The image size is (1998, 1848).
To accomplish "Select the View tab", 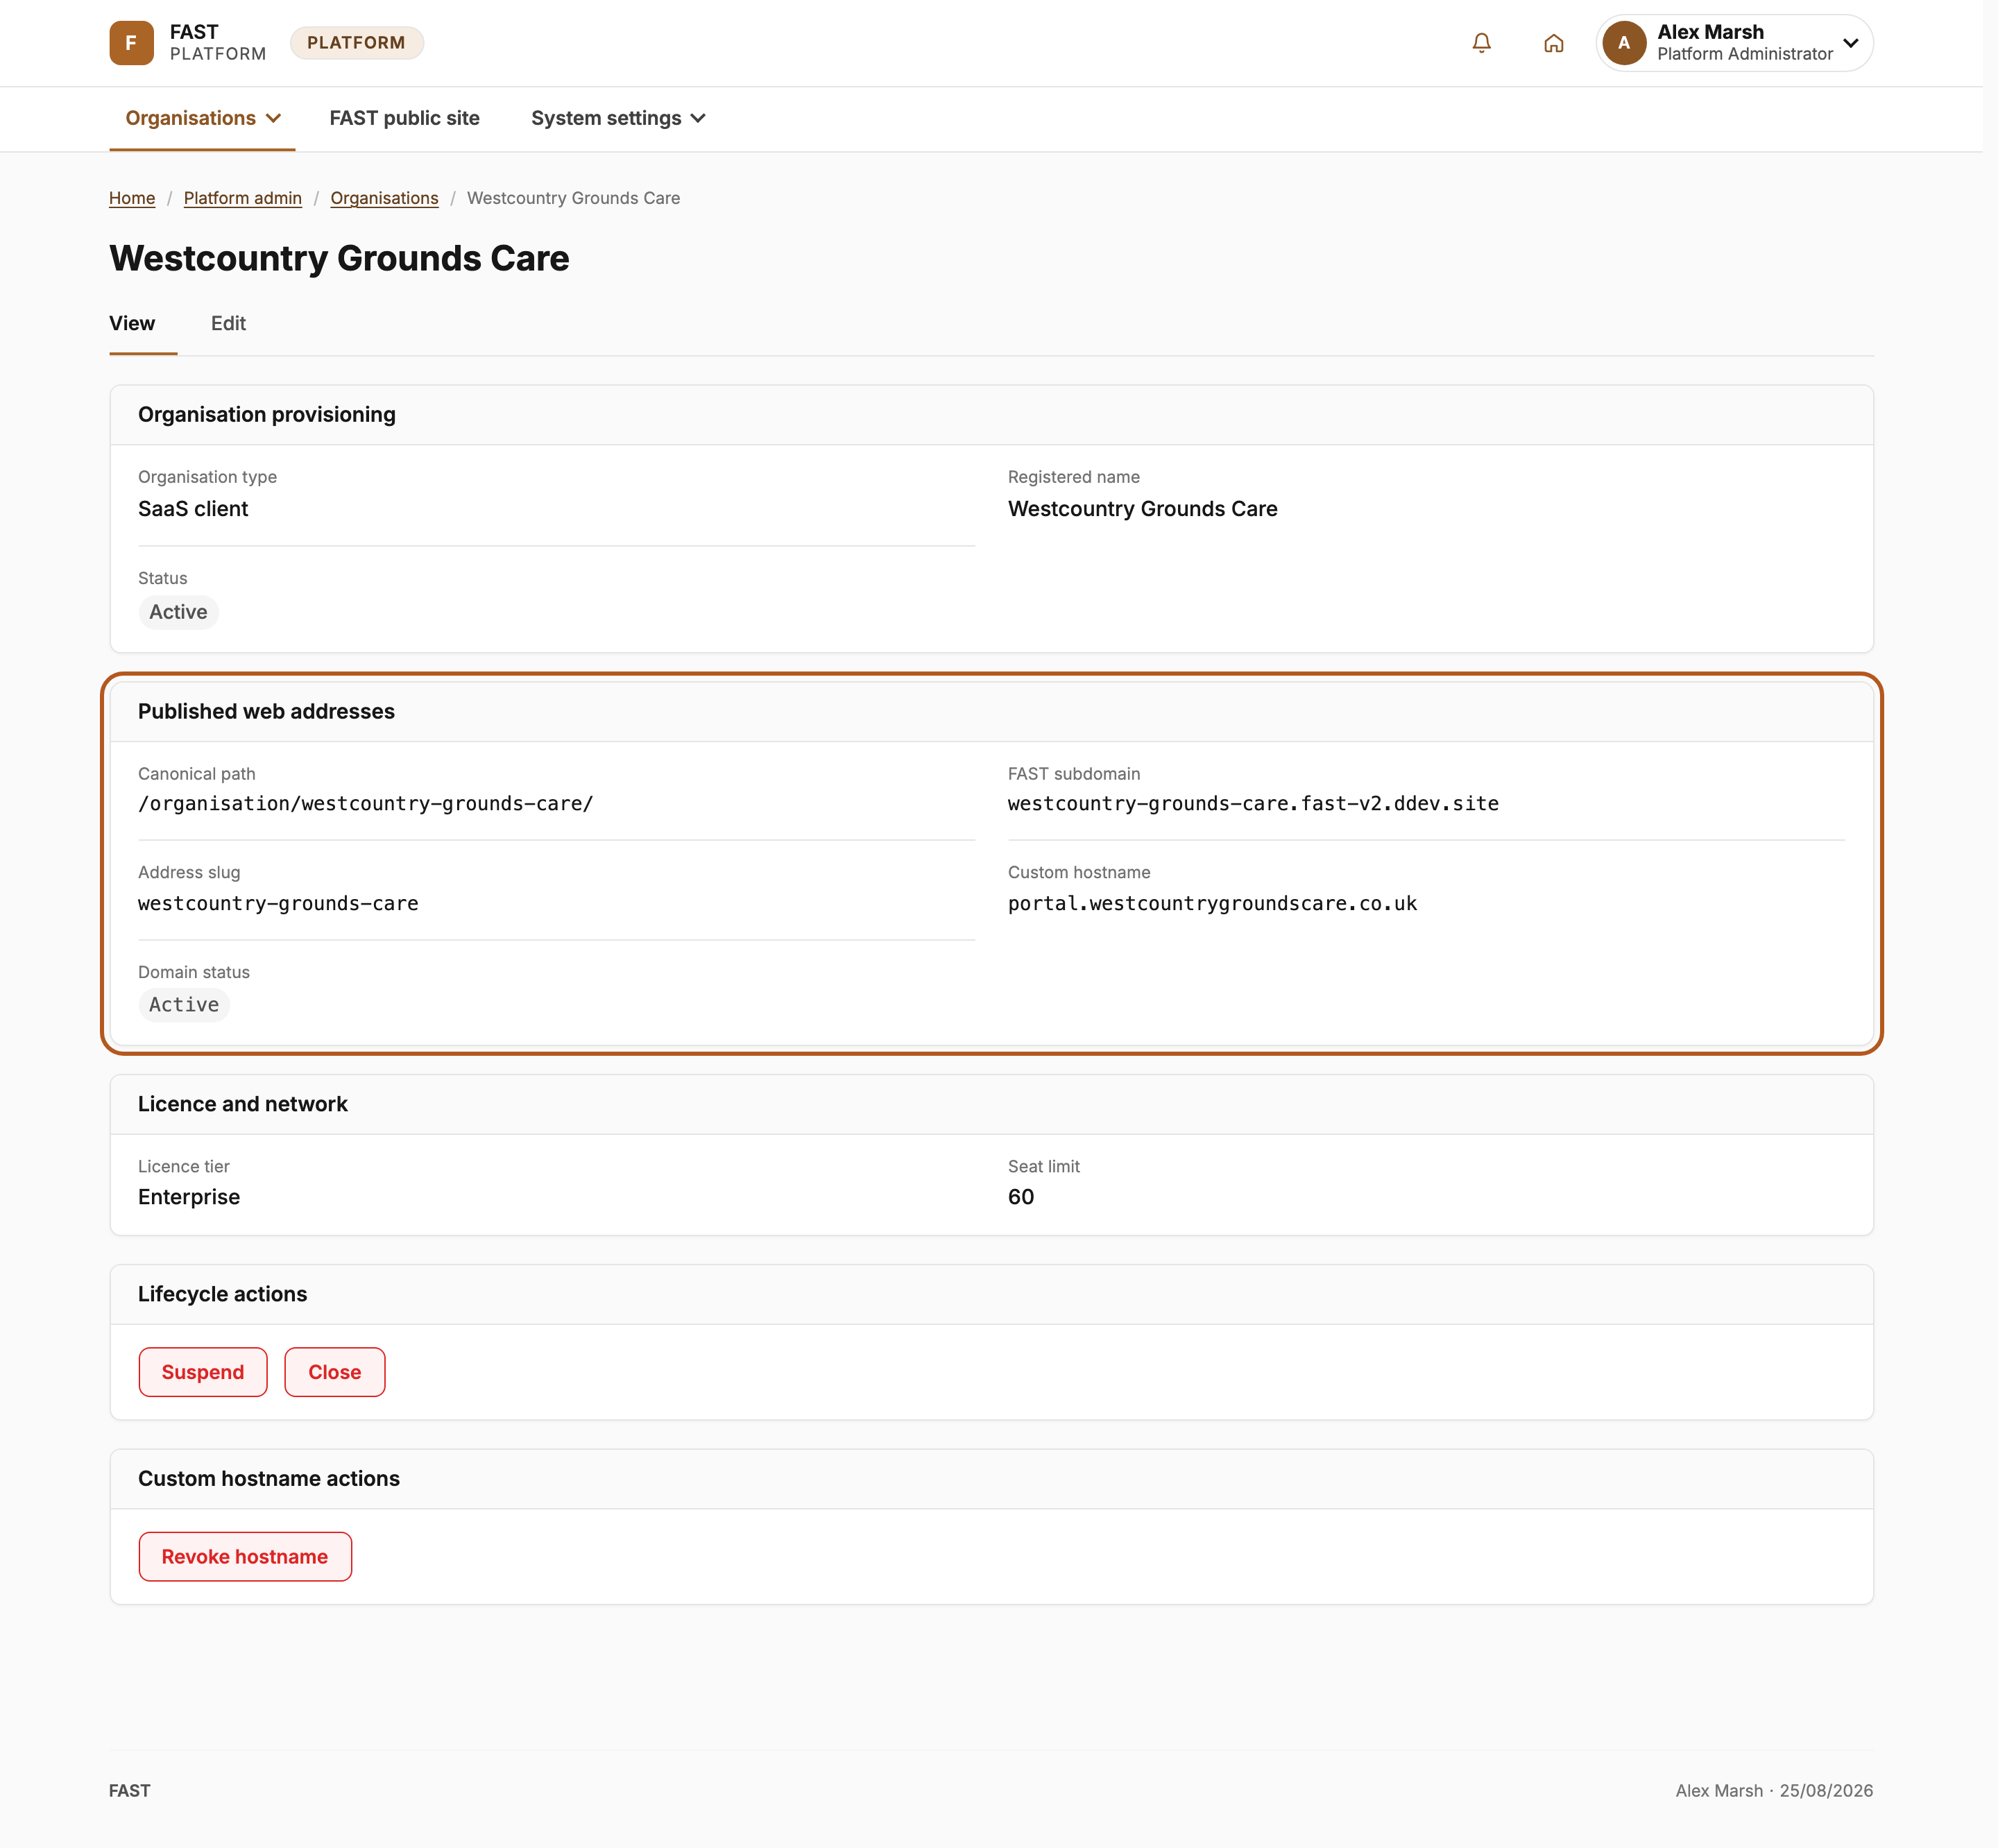I will click(x=132, y=323).
